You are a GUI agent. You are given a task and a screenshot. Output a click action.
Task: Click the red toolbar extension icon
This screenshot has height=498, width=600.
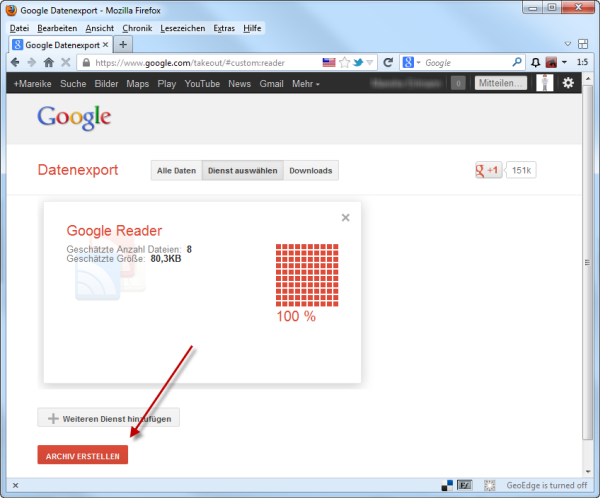click(x=551, y=62)
